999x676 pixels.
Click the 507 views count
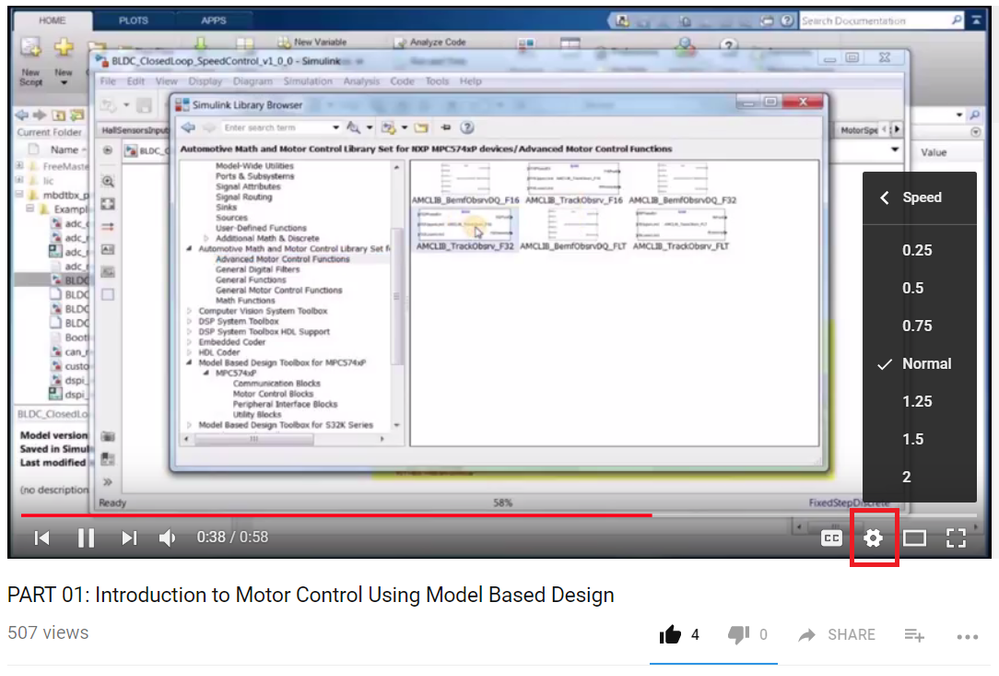point(48,633)
